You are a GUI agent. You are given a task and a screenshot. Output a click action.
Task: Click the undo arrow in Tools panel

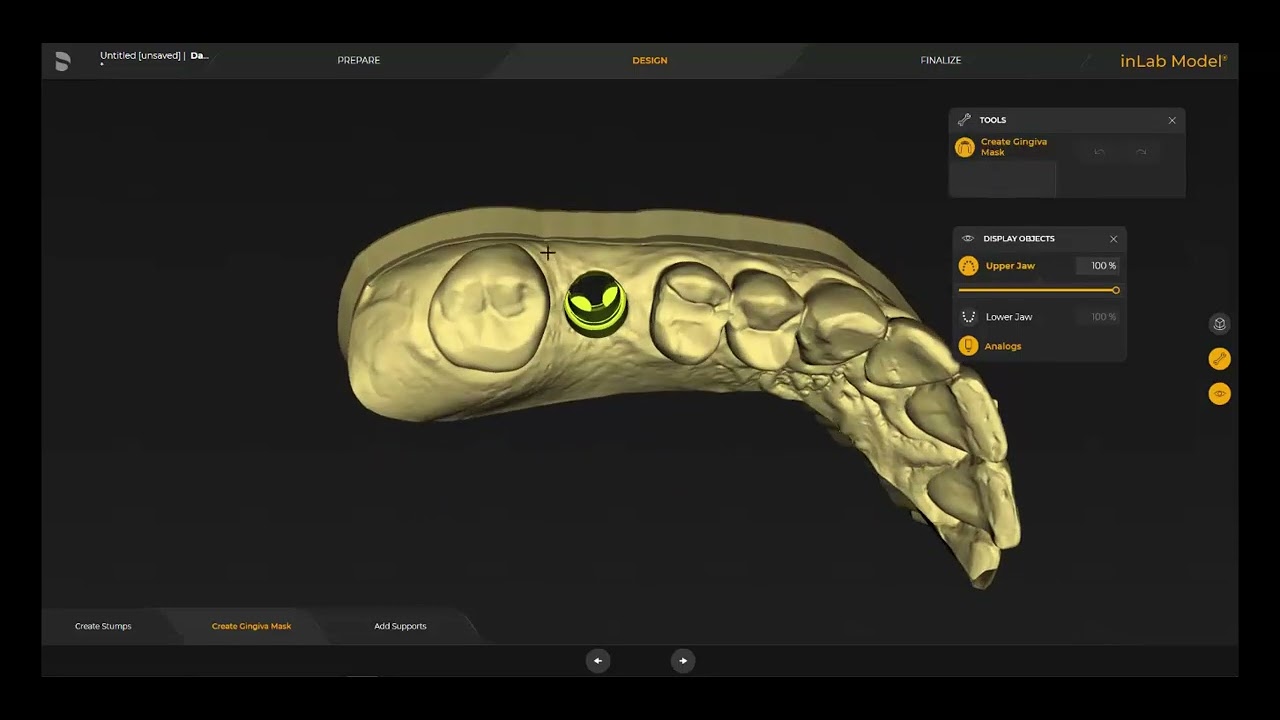coord(1099,152)
